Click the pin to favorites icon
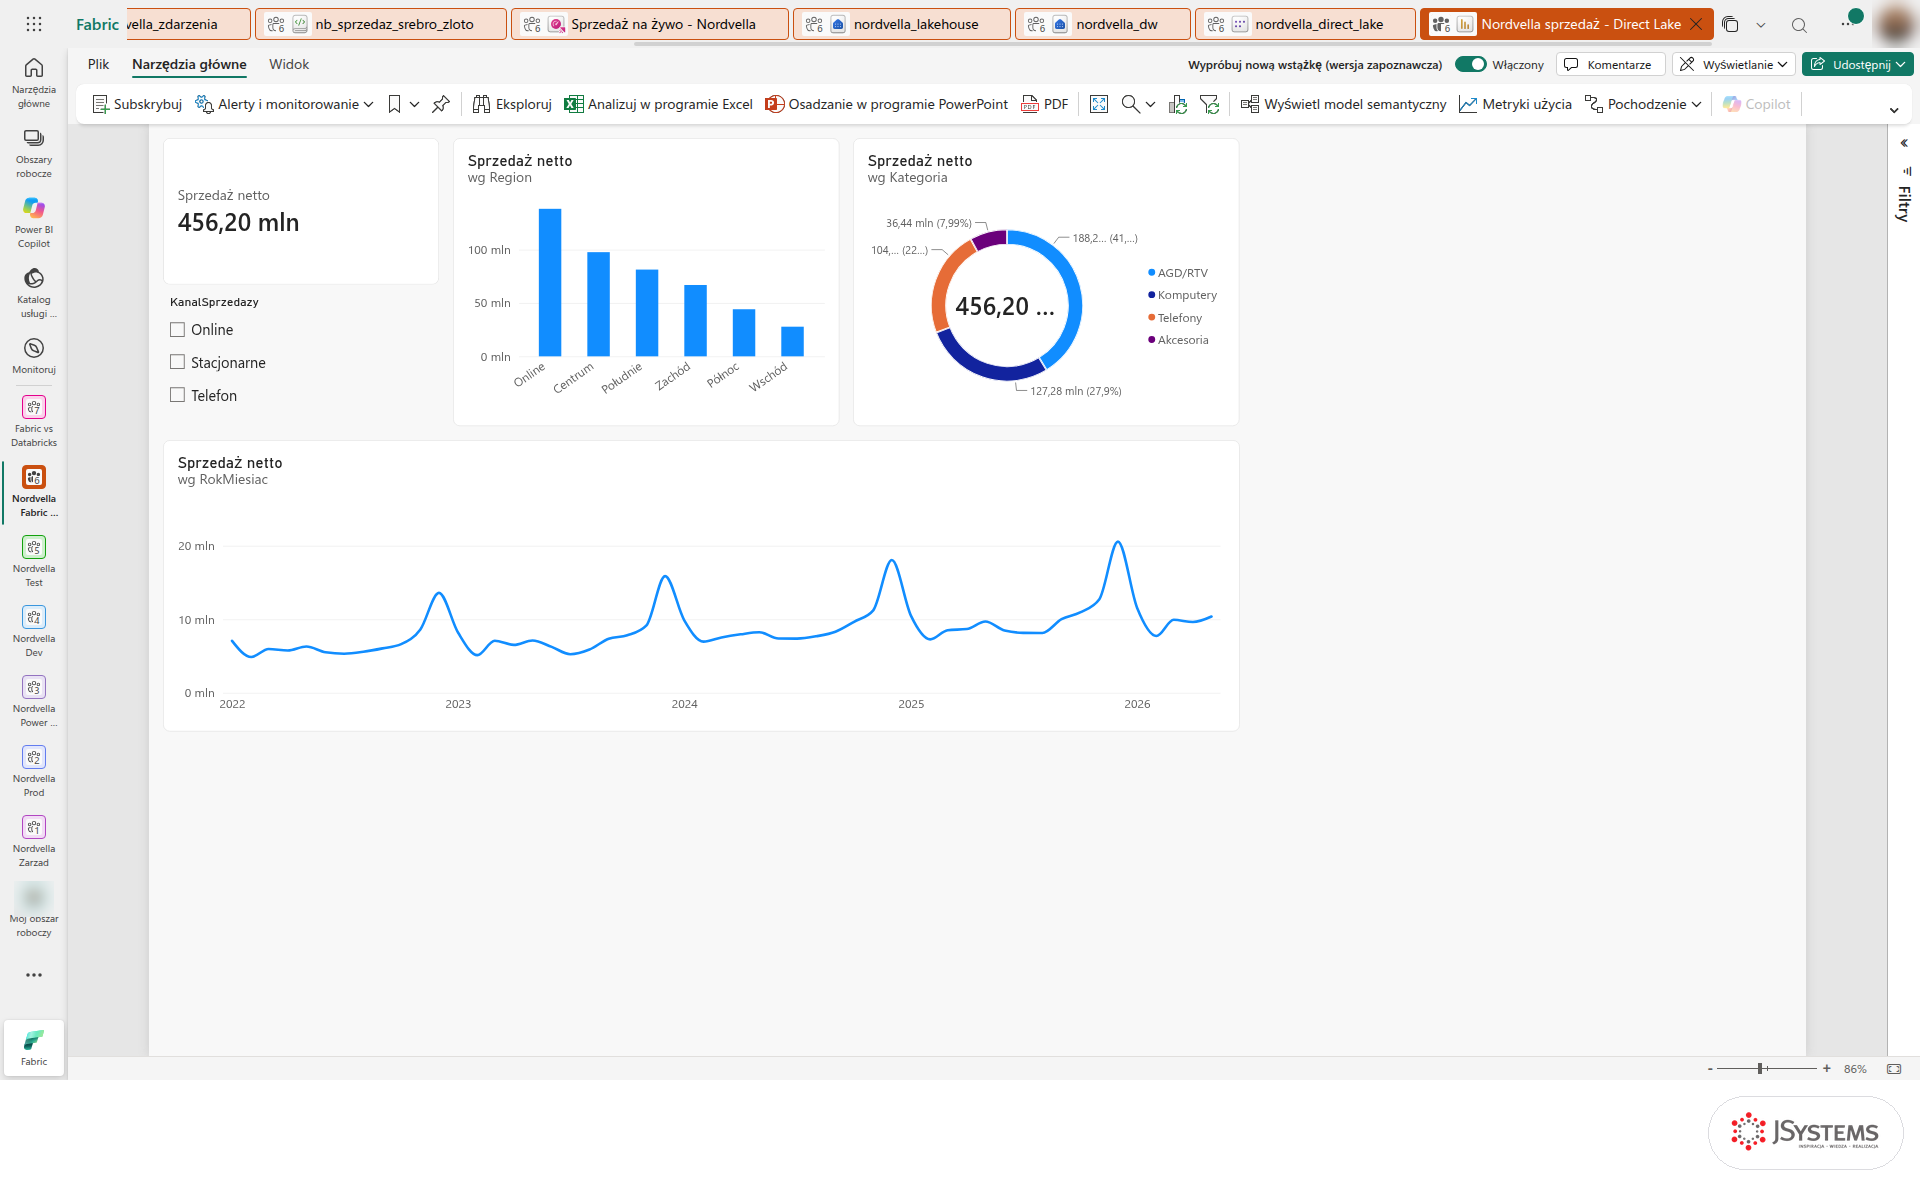Image resolution: width=1920 pixels, height=1186 pixels. [441, 104]
